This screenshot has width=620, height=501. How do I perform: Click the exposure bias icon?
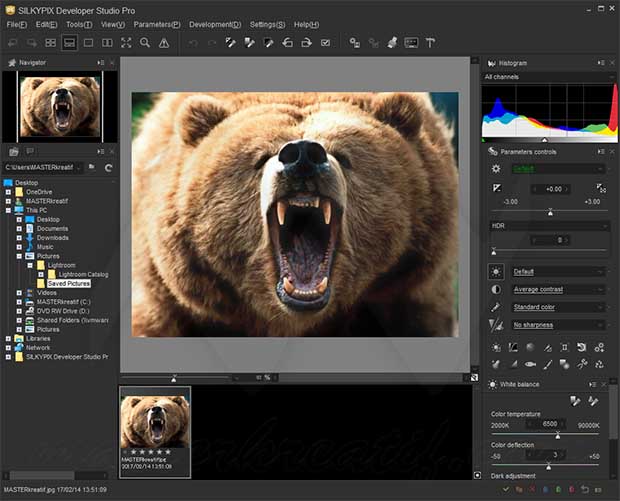(x=497, y=188)
